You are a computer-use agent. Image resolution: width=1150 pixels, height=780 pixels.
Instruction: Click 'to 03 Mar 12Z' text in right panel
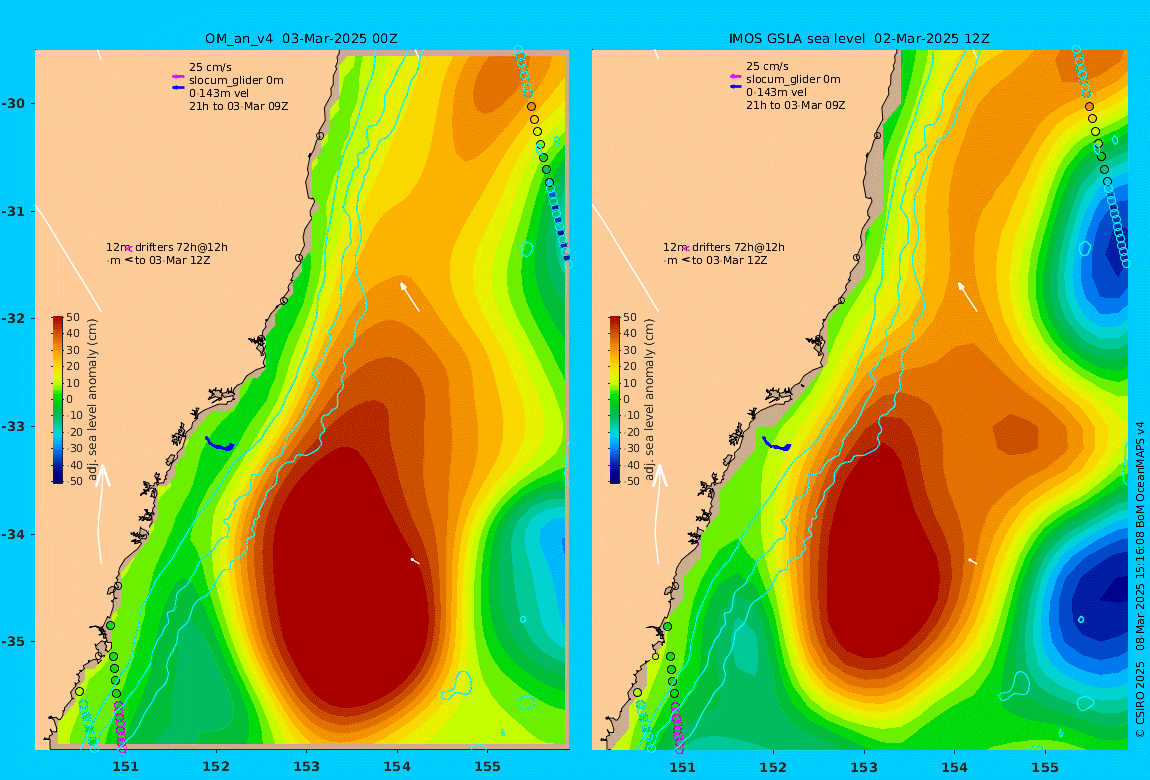coord(730,260)
